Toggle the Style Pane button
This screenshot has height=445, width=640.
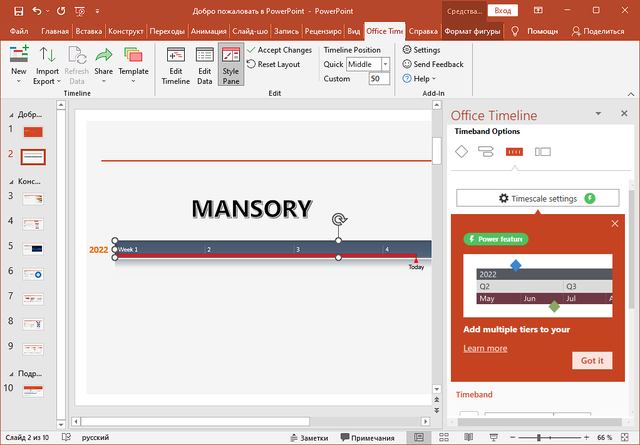tap(230, 65)
